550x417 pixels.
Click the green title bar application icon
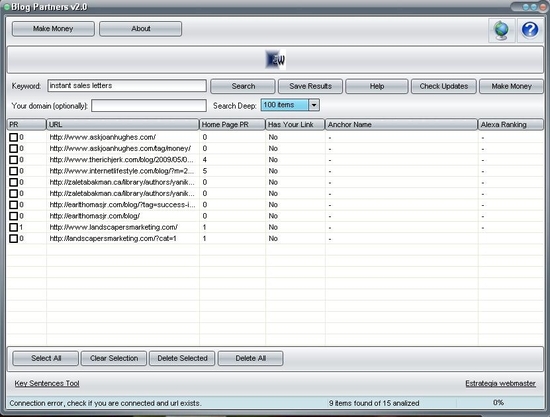[6, 7]
